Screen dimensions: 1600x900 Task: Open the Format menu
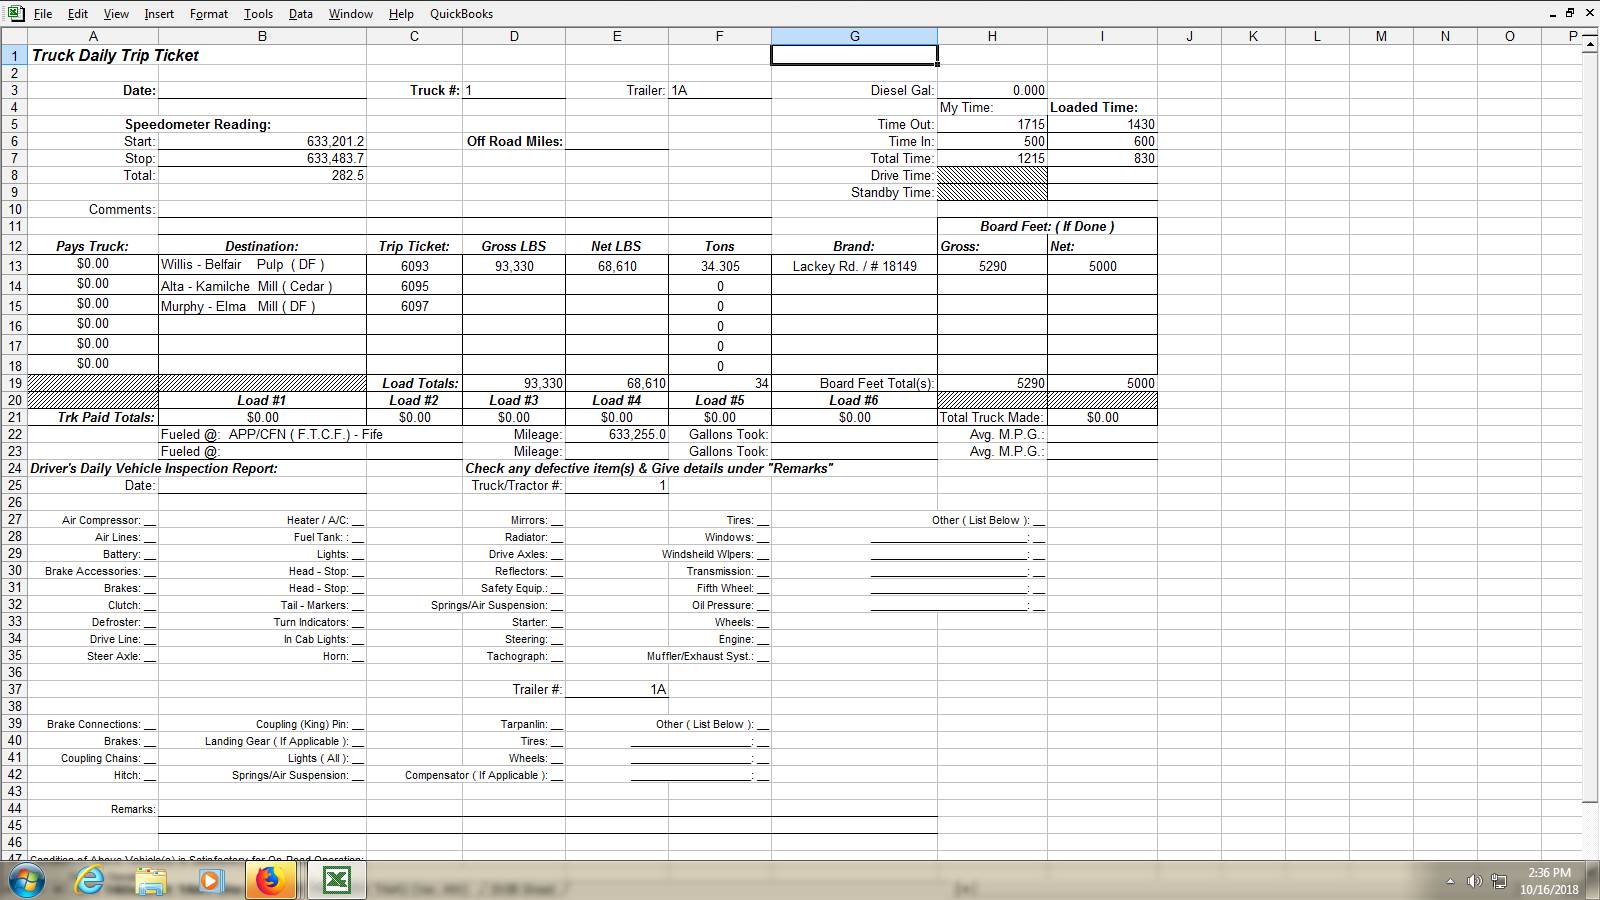208,14
